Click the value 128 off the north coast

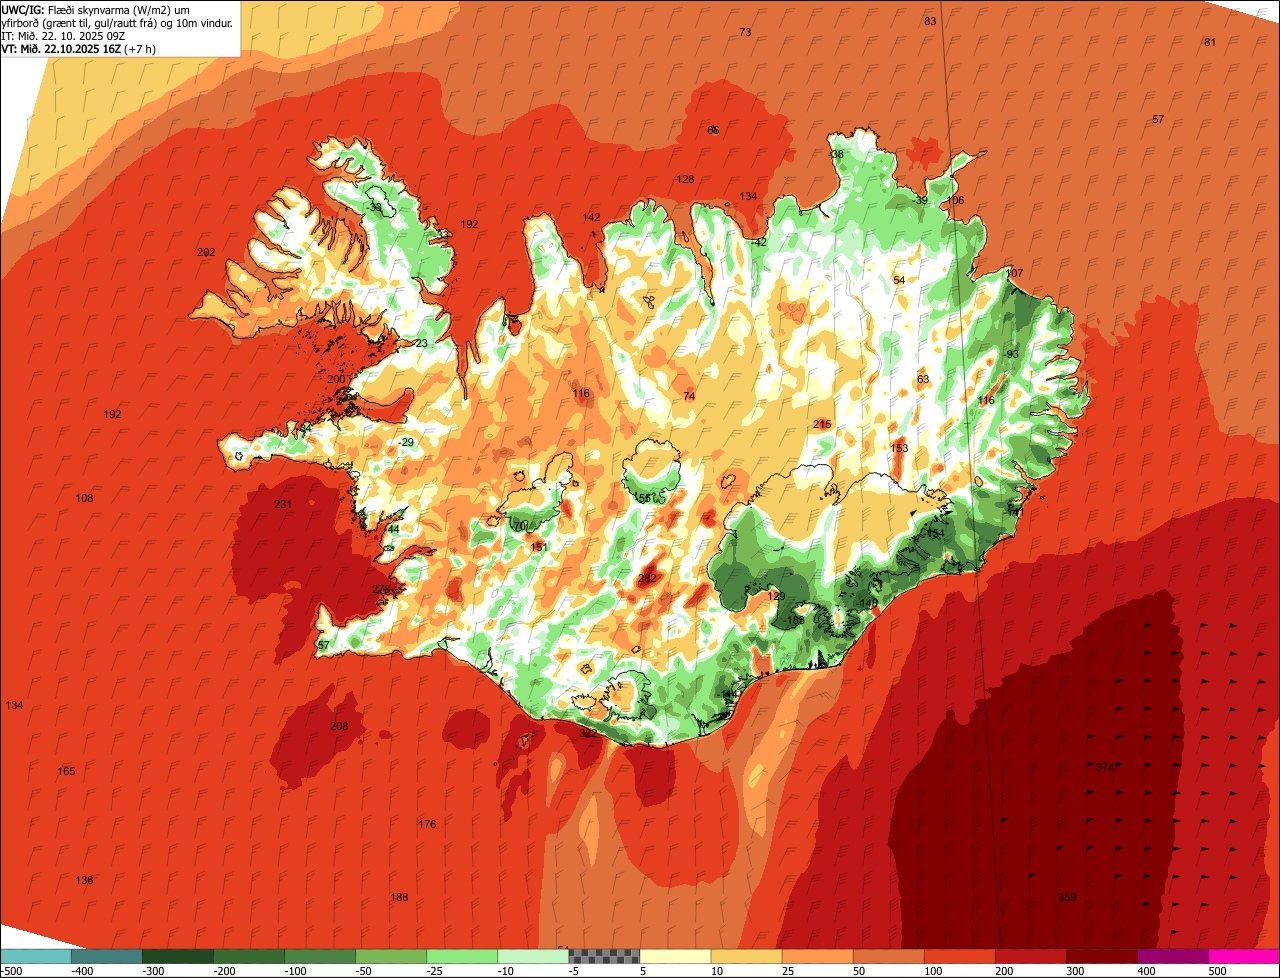[685, 179]
